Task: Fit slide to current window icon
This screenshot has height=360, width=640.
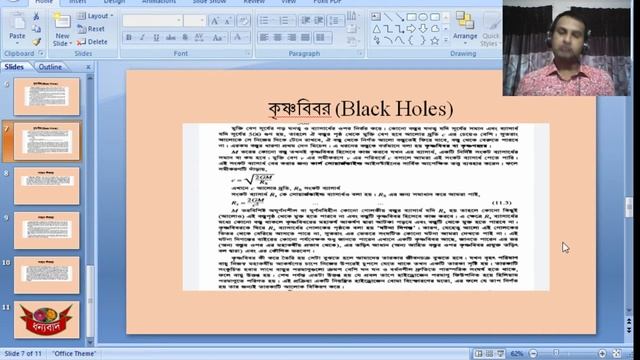Action: 617,353
